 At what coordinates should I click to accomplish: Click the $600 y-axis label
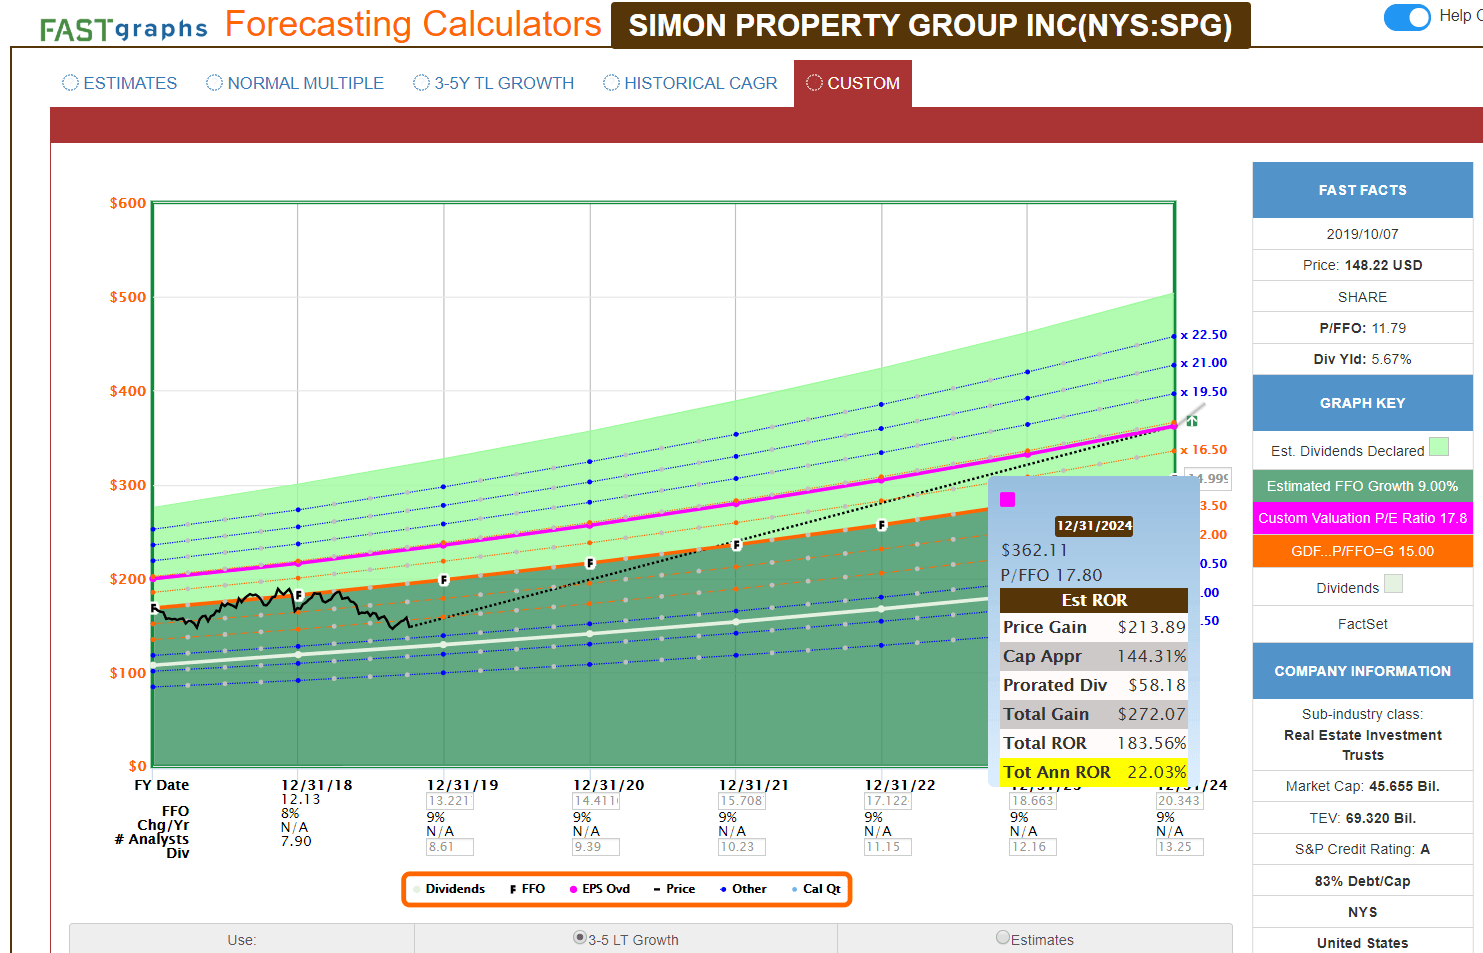(128, 203)
